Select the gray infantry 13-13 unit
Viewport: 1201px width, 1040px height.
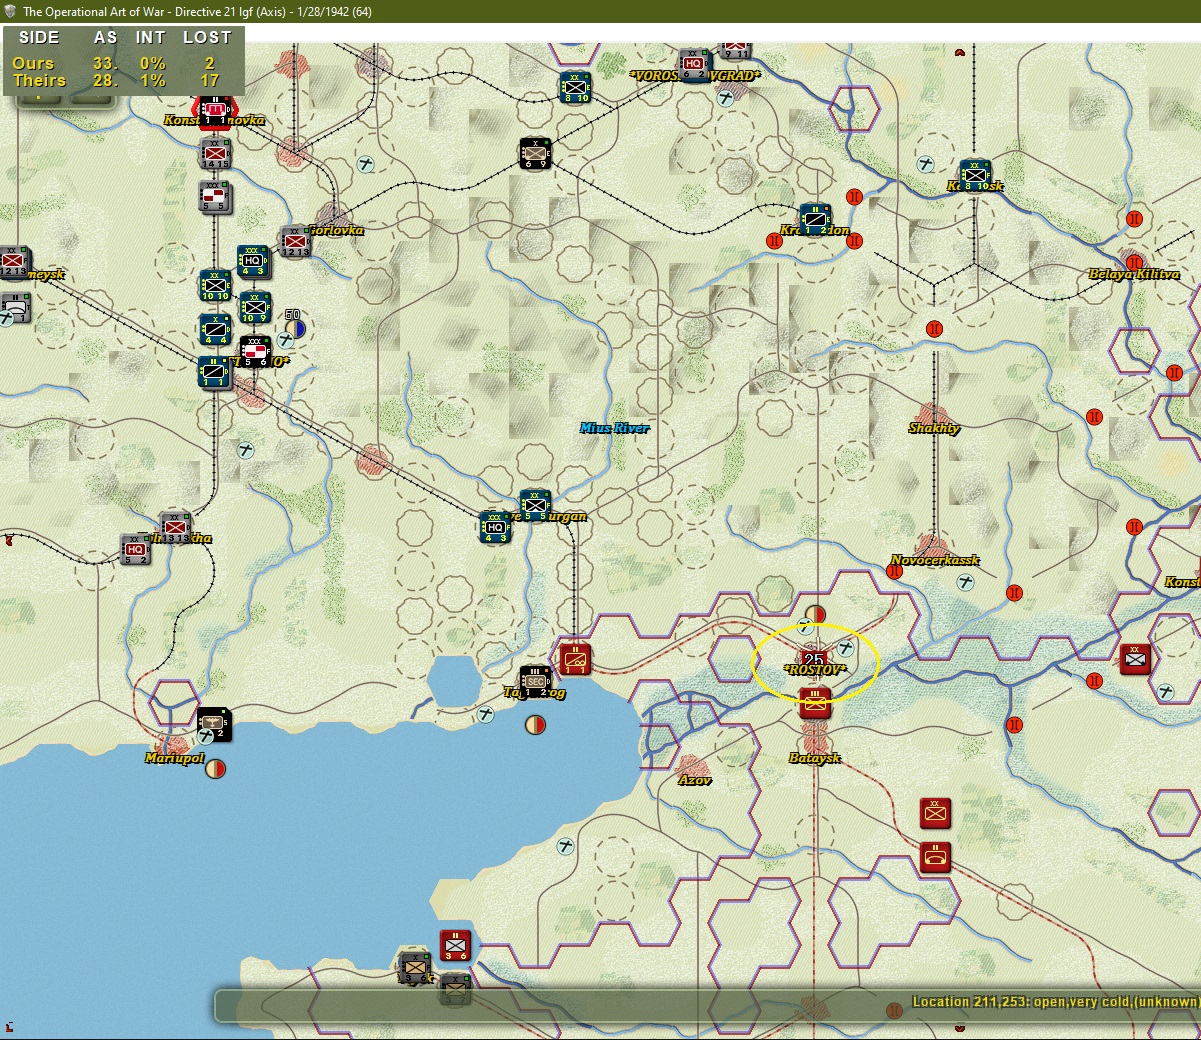[x=175, y=527]
